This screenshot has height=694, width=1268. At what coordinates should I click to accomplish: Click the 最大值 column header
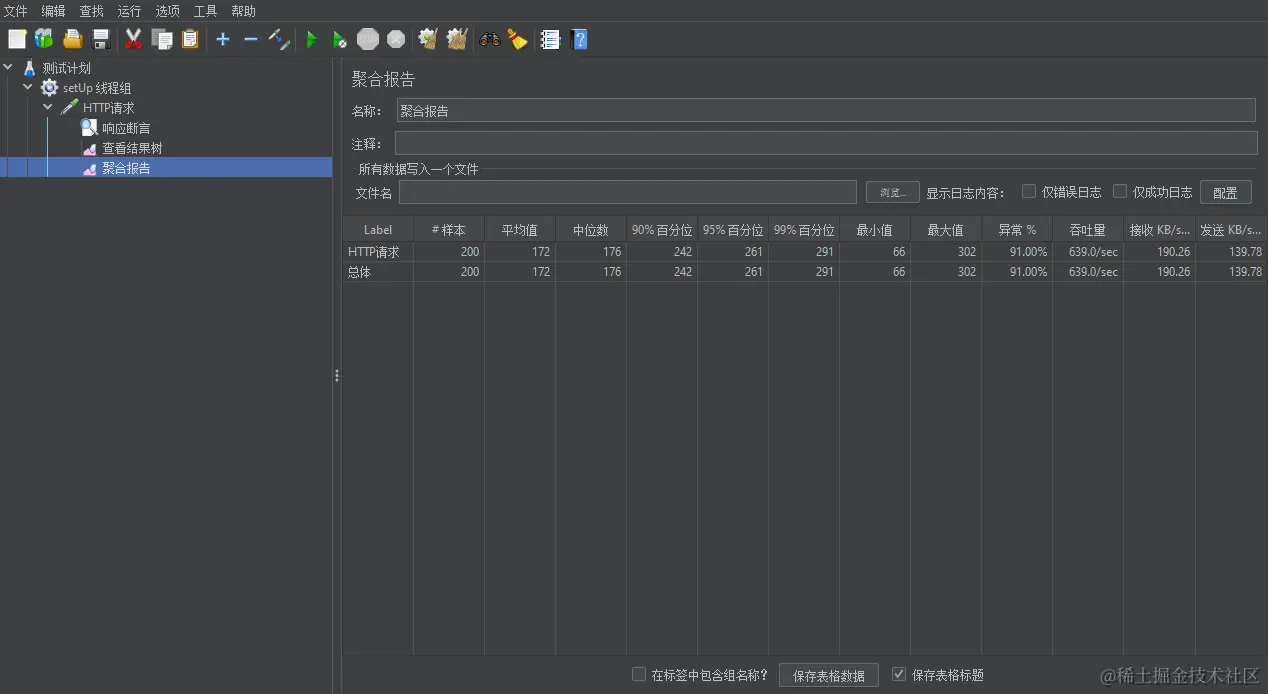(x=946, y=230)
